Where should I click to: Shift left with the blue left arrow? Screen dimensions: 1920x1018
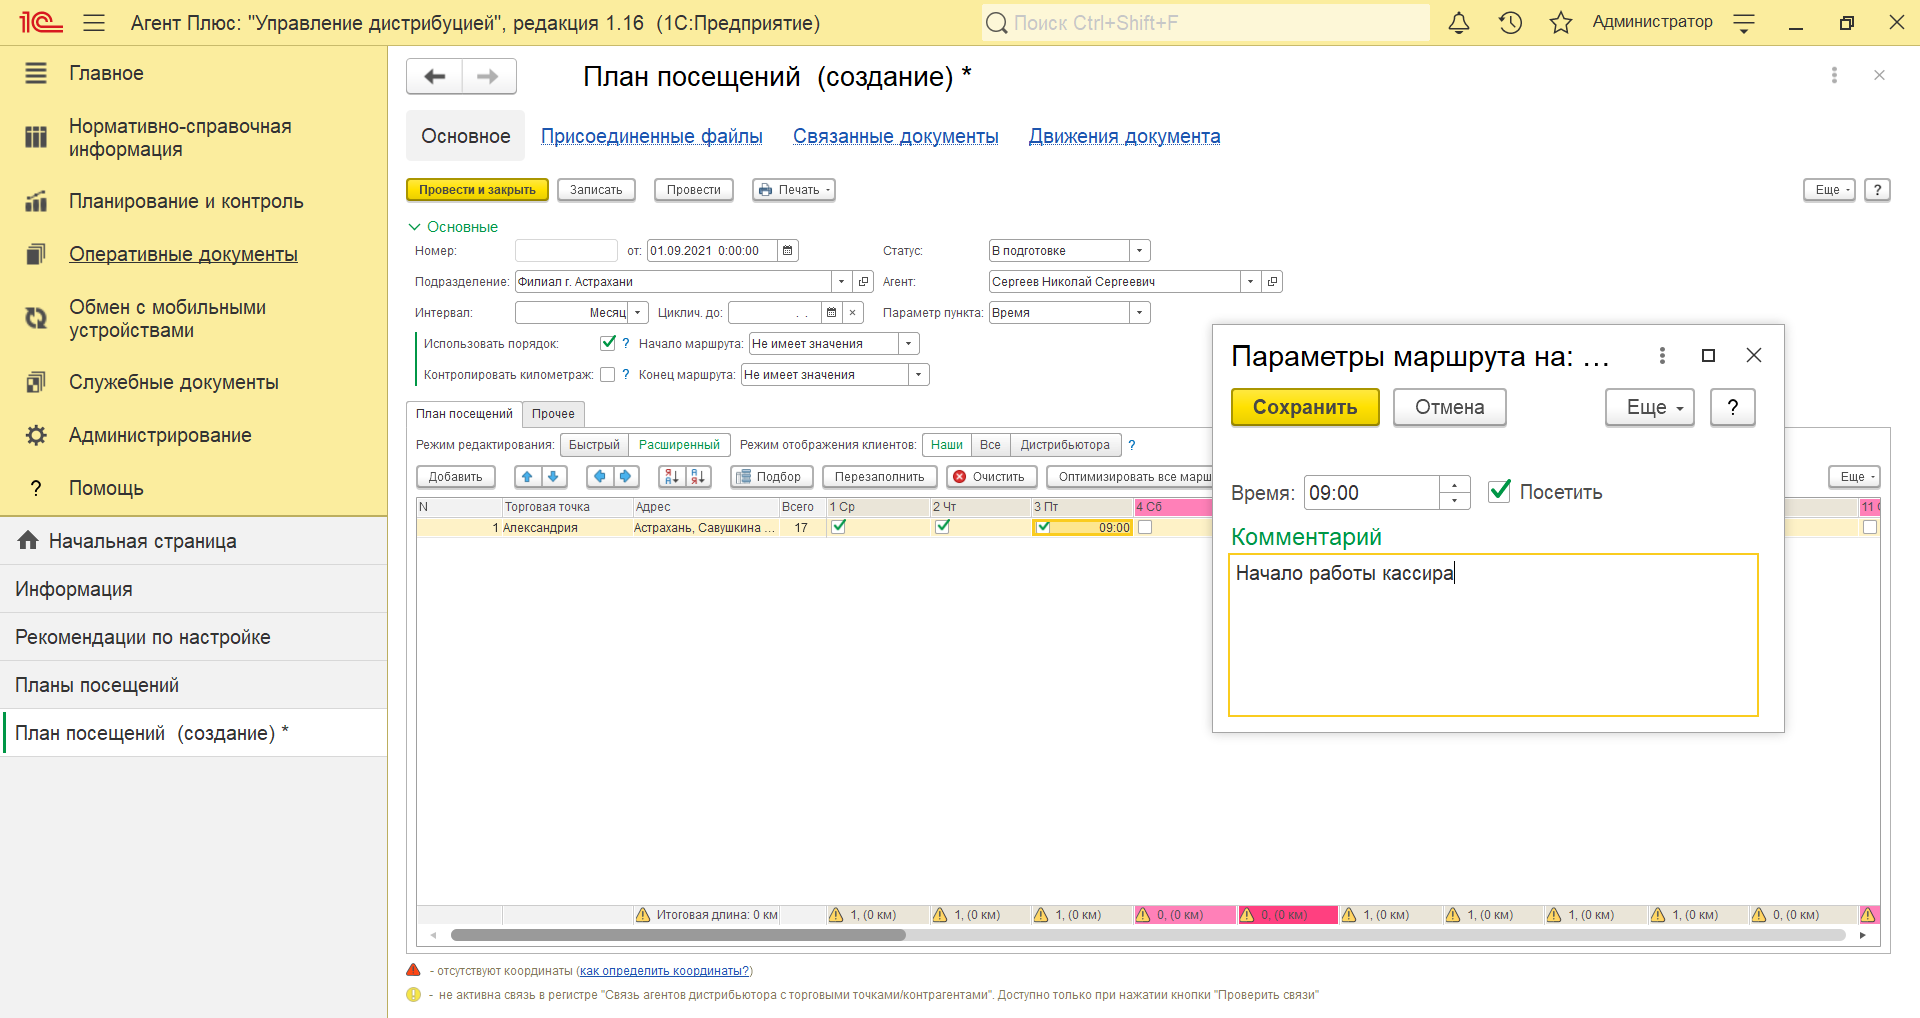(599, 477)
